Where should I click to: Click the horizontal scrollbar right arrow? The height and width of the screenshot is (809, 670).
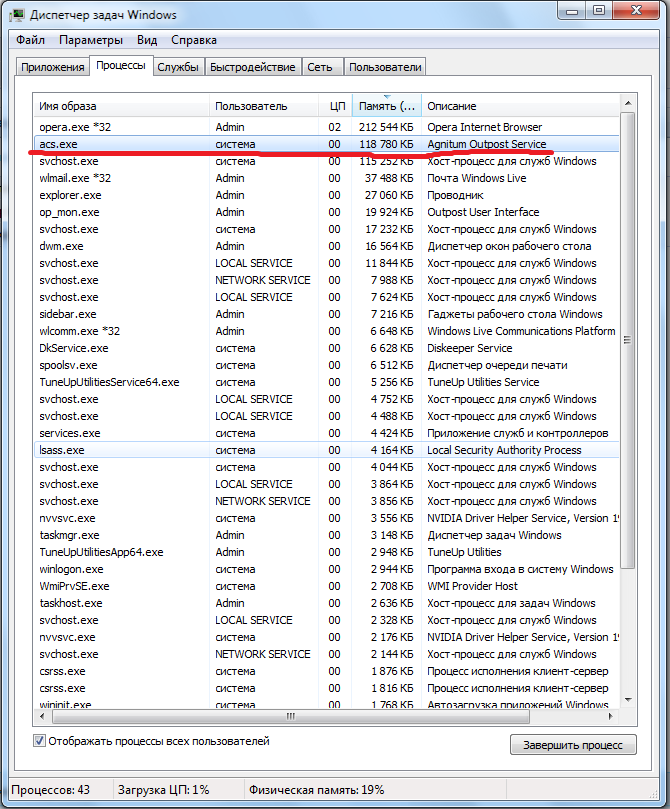[x=611, y=716]
